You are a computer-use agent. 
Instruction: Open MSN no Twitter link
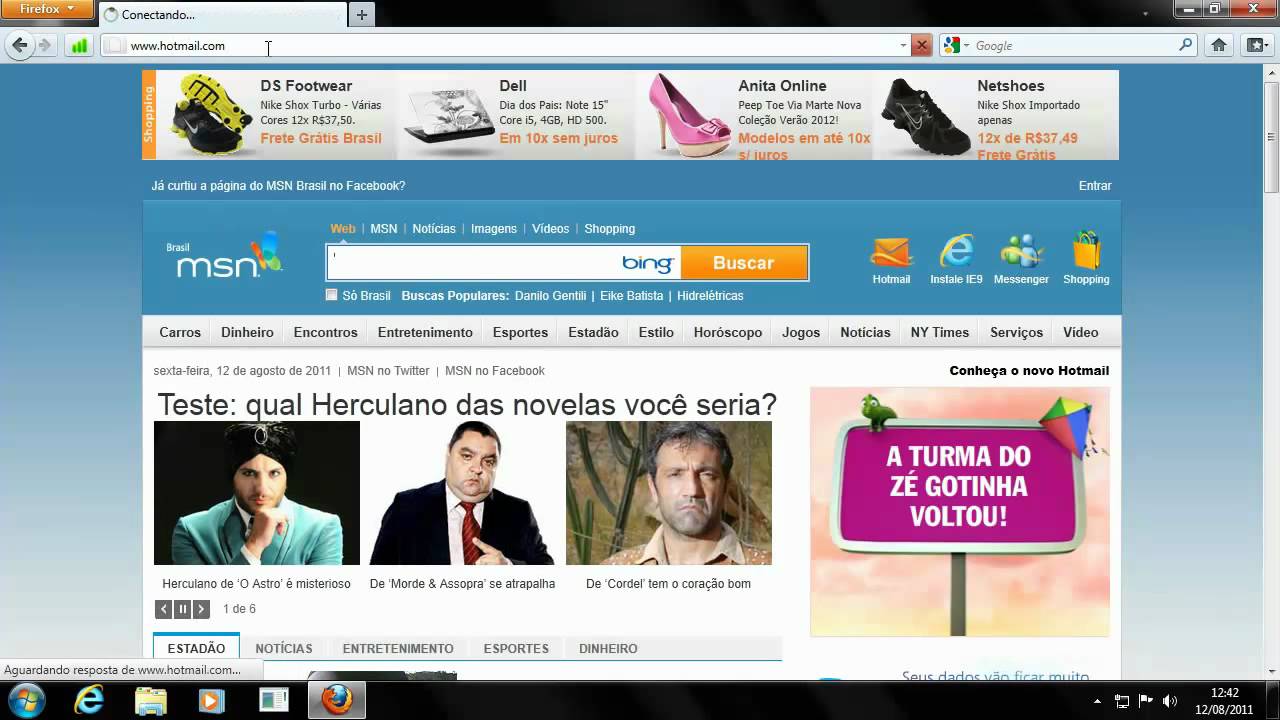point(388,371)
